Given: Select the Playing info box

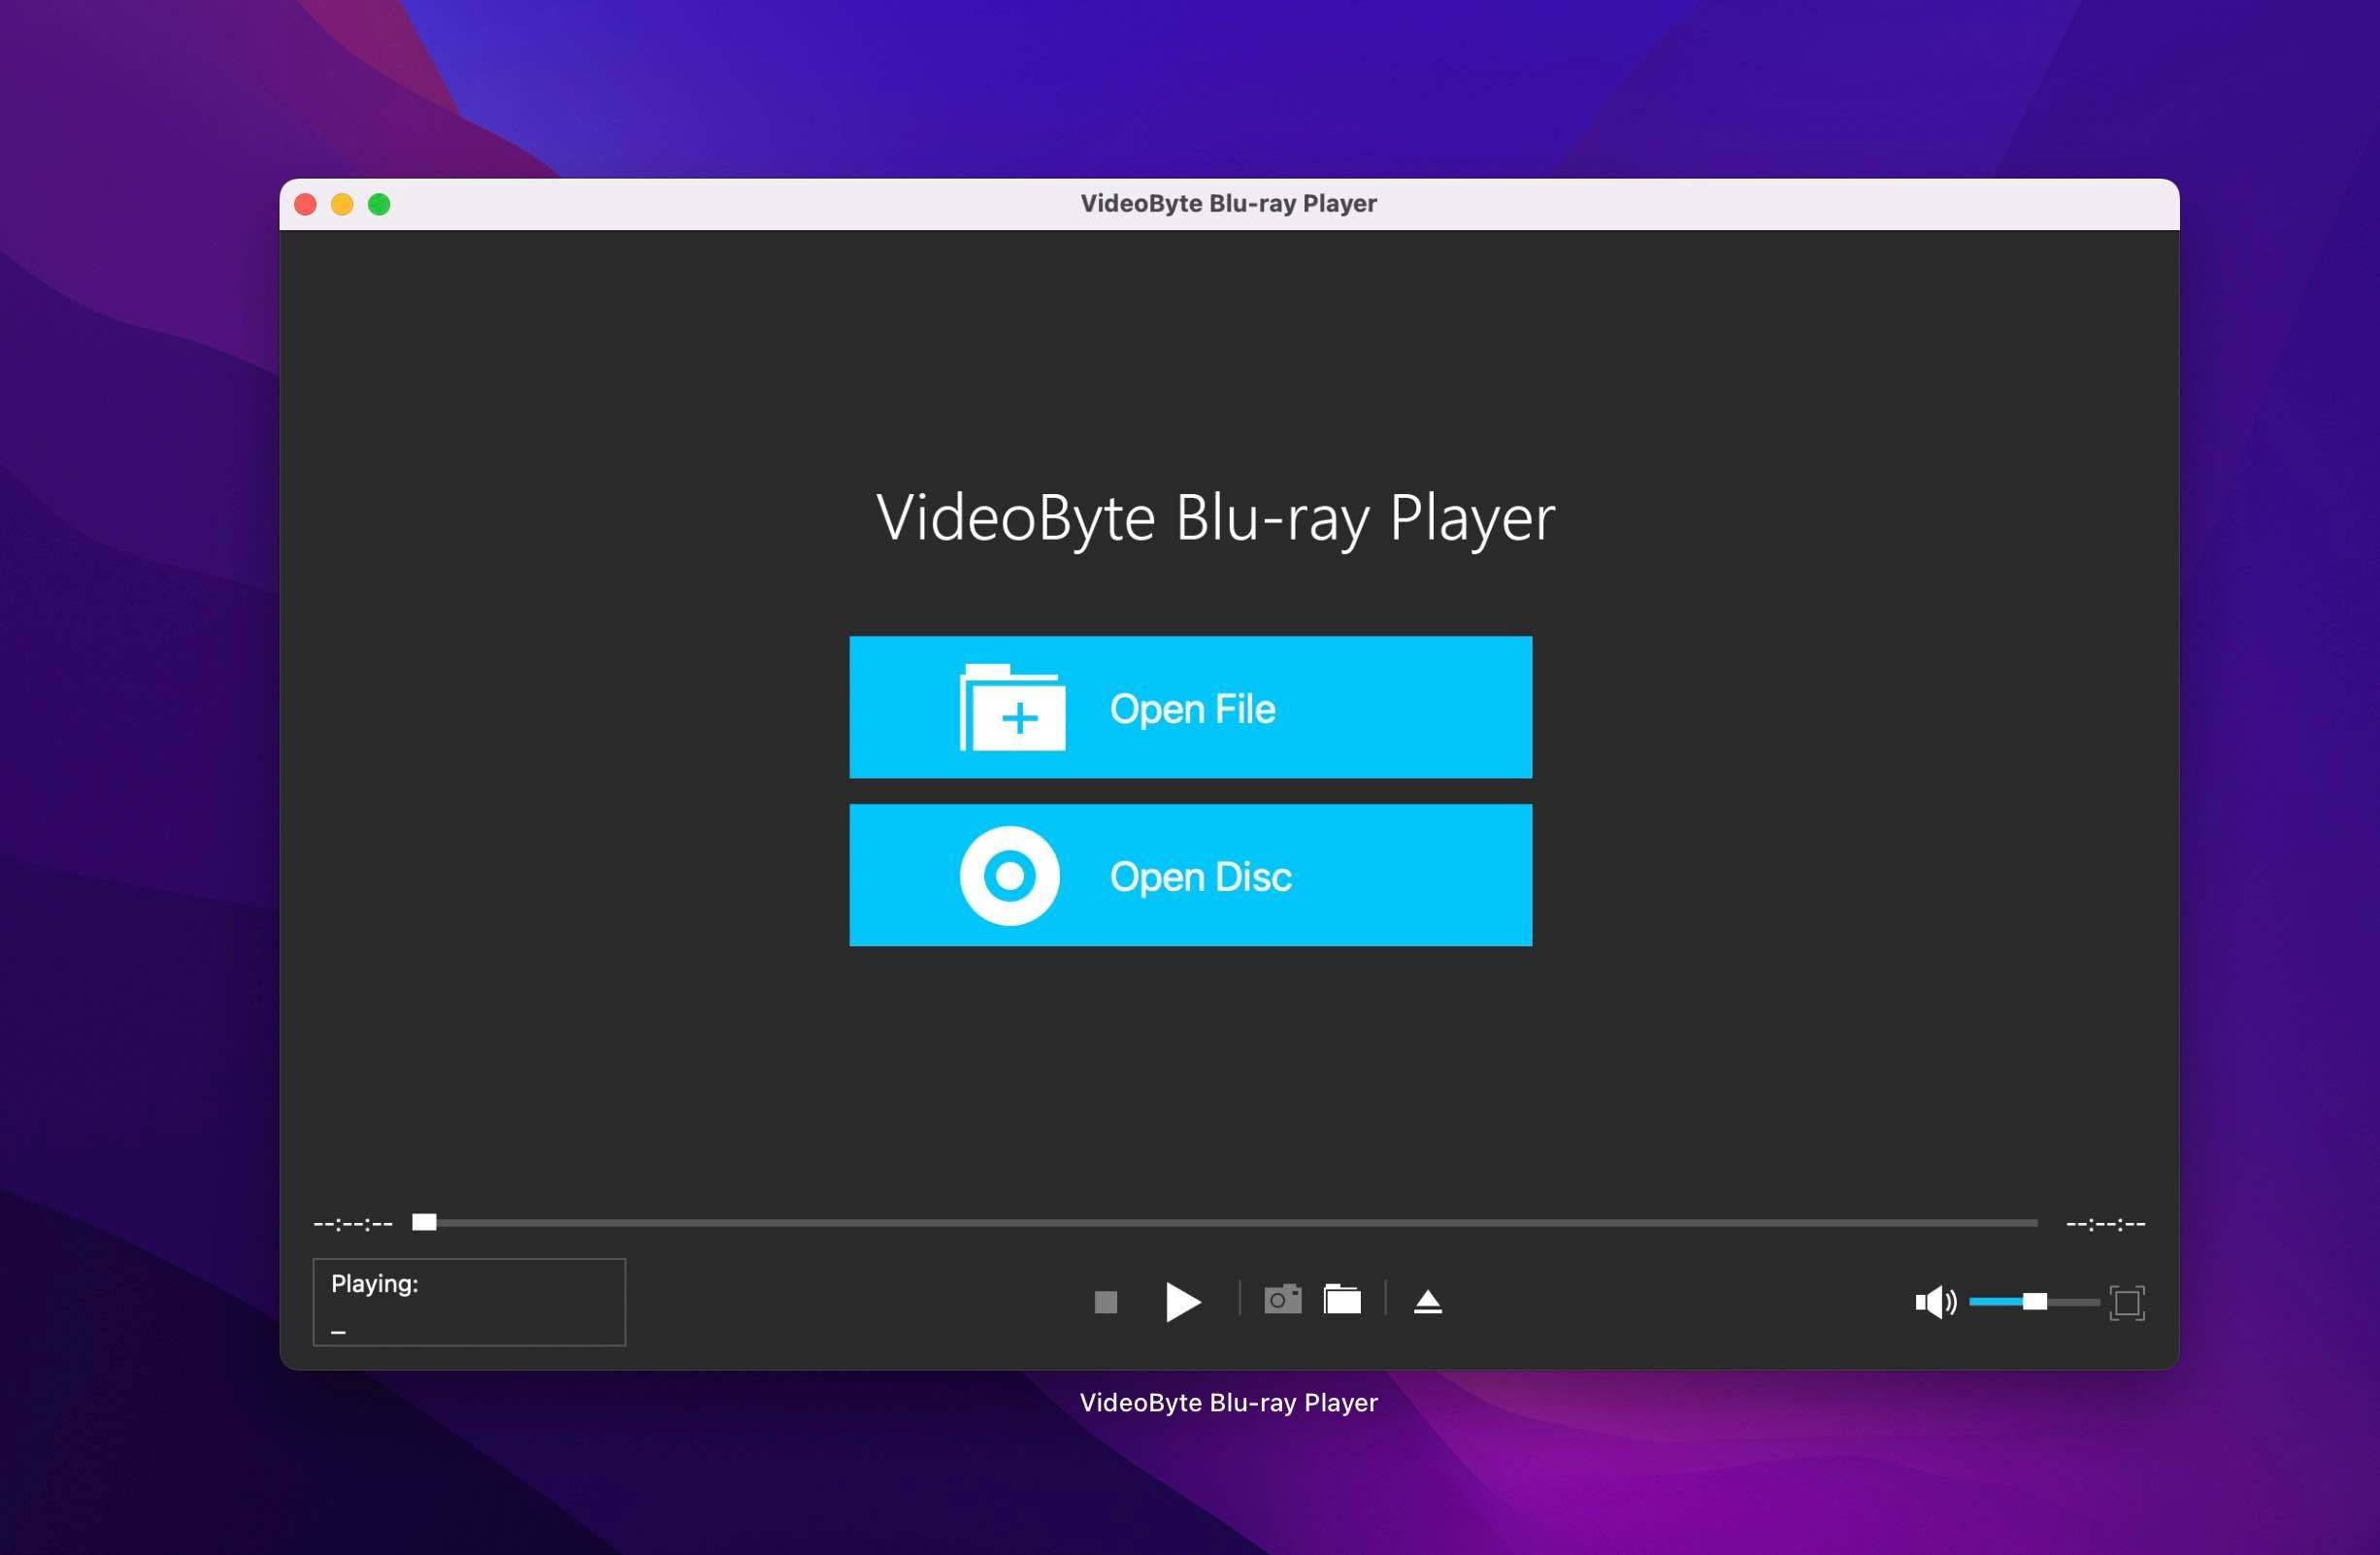Looking at the screenshot, I should (x=468, y=1302).
